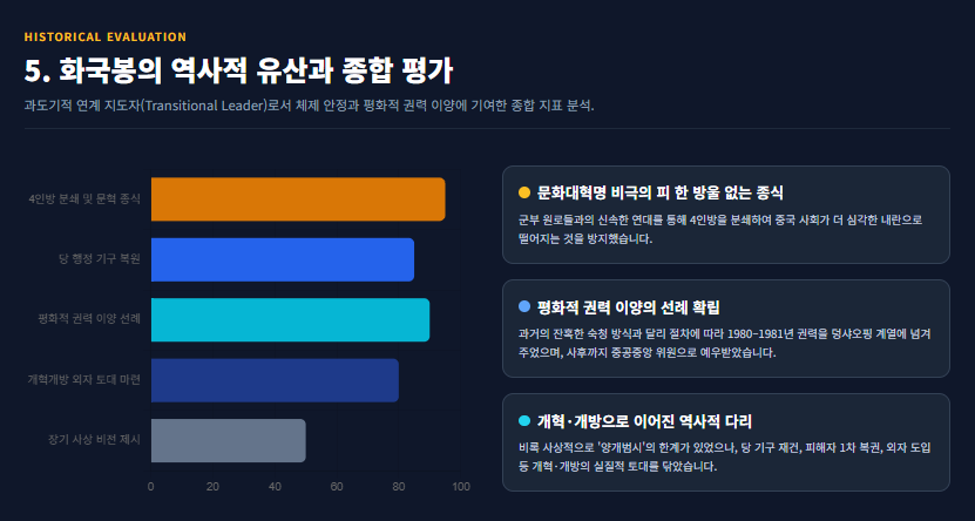The height and width of the screenshot is (521, 975).
Task: Click the blue dot beside 평화적 권력 이양의 선례 확립
Action: click(x=524, y=307)
